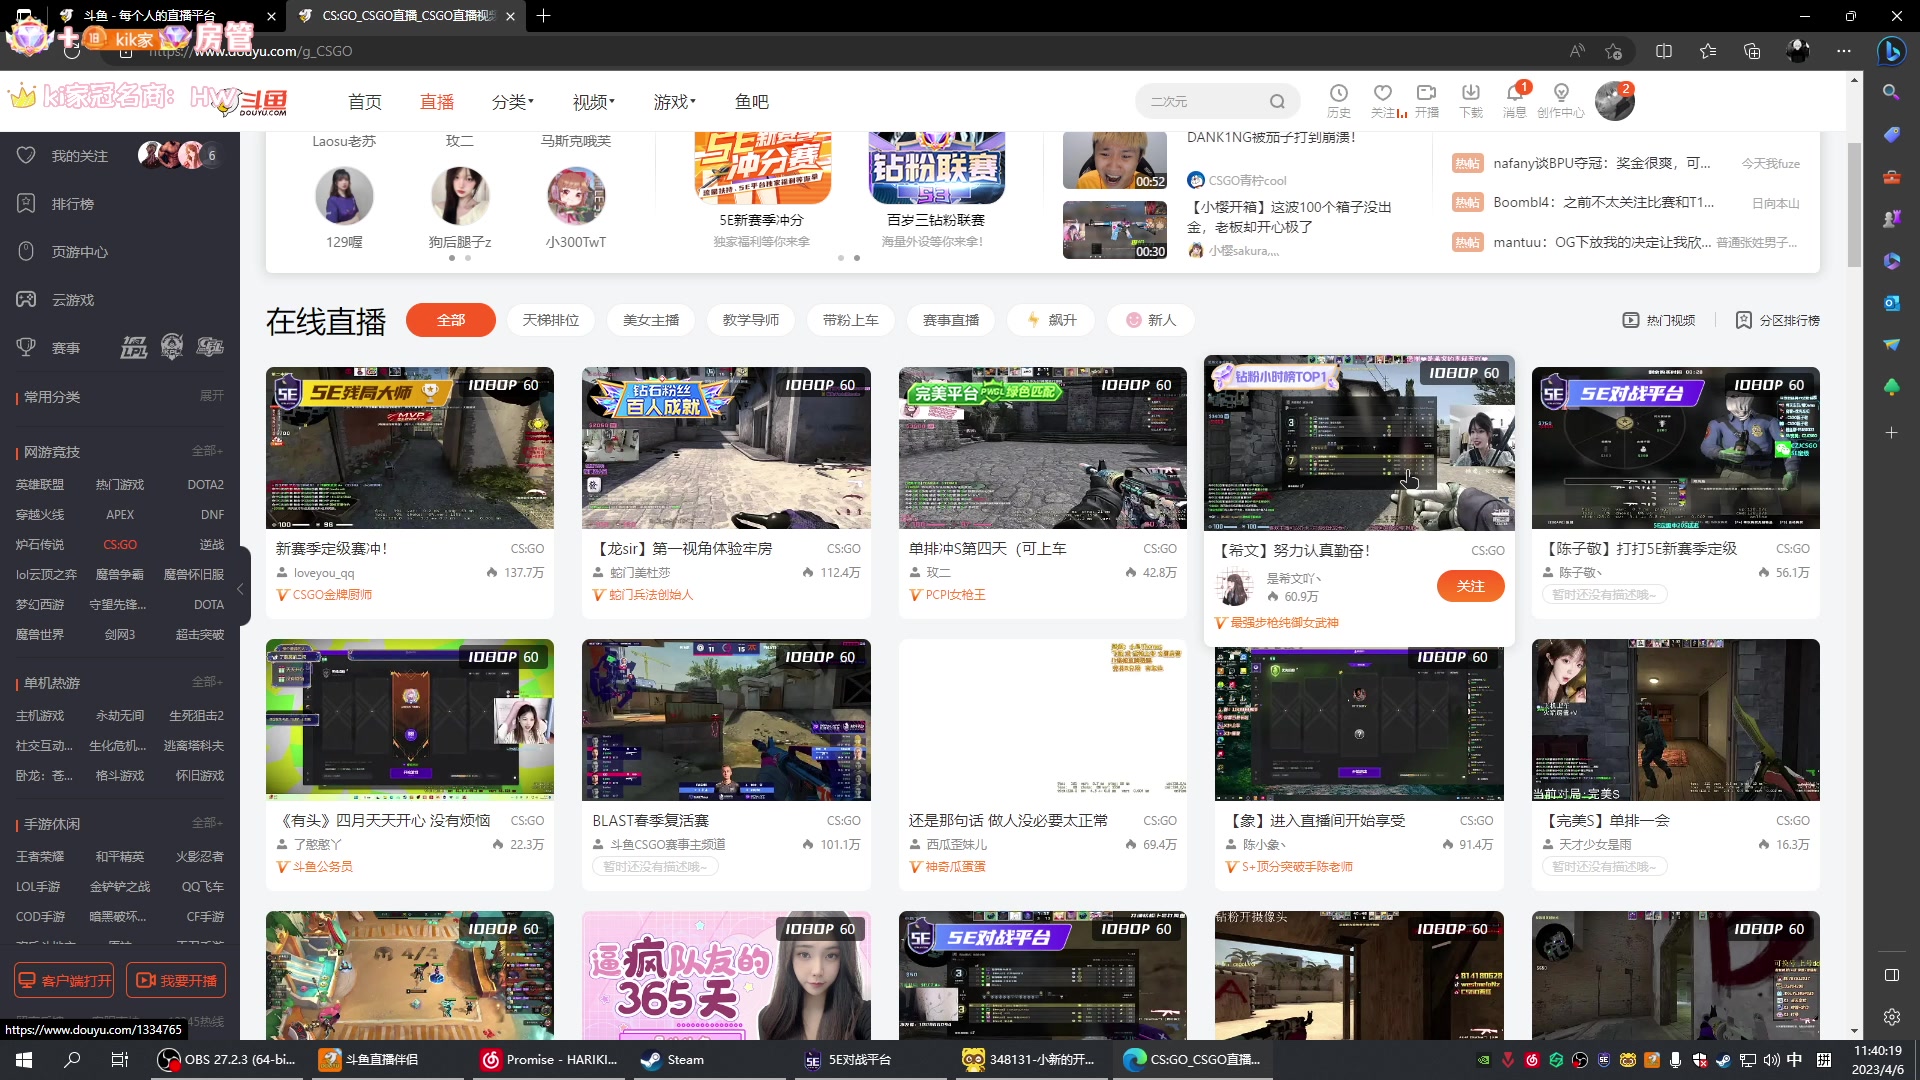Open streamer 129喔 avatar

[x=344, y=196]
